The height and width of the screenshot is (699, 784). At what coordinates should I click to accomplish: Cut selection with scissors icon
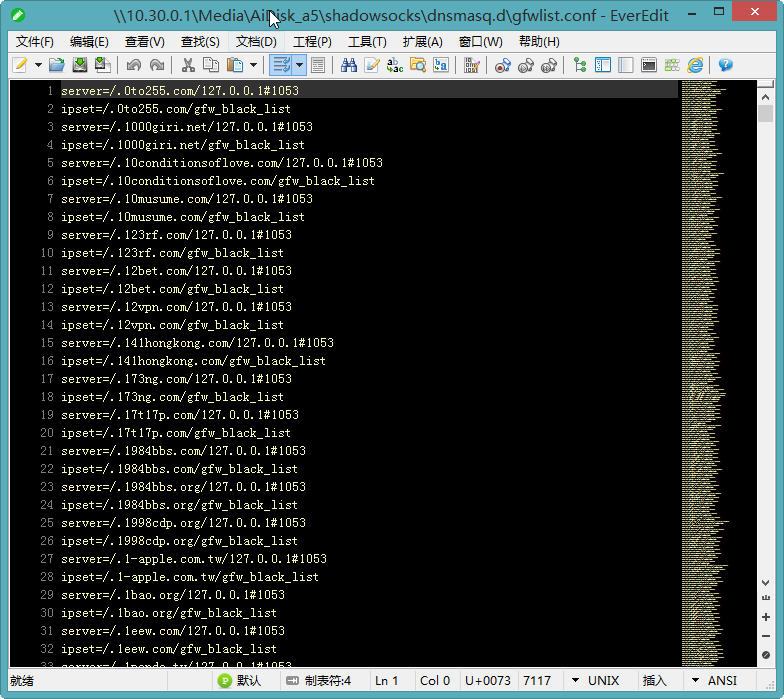pyautogui.click(x=188, y=65)
